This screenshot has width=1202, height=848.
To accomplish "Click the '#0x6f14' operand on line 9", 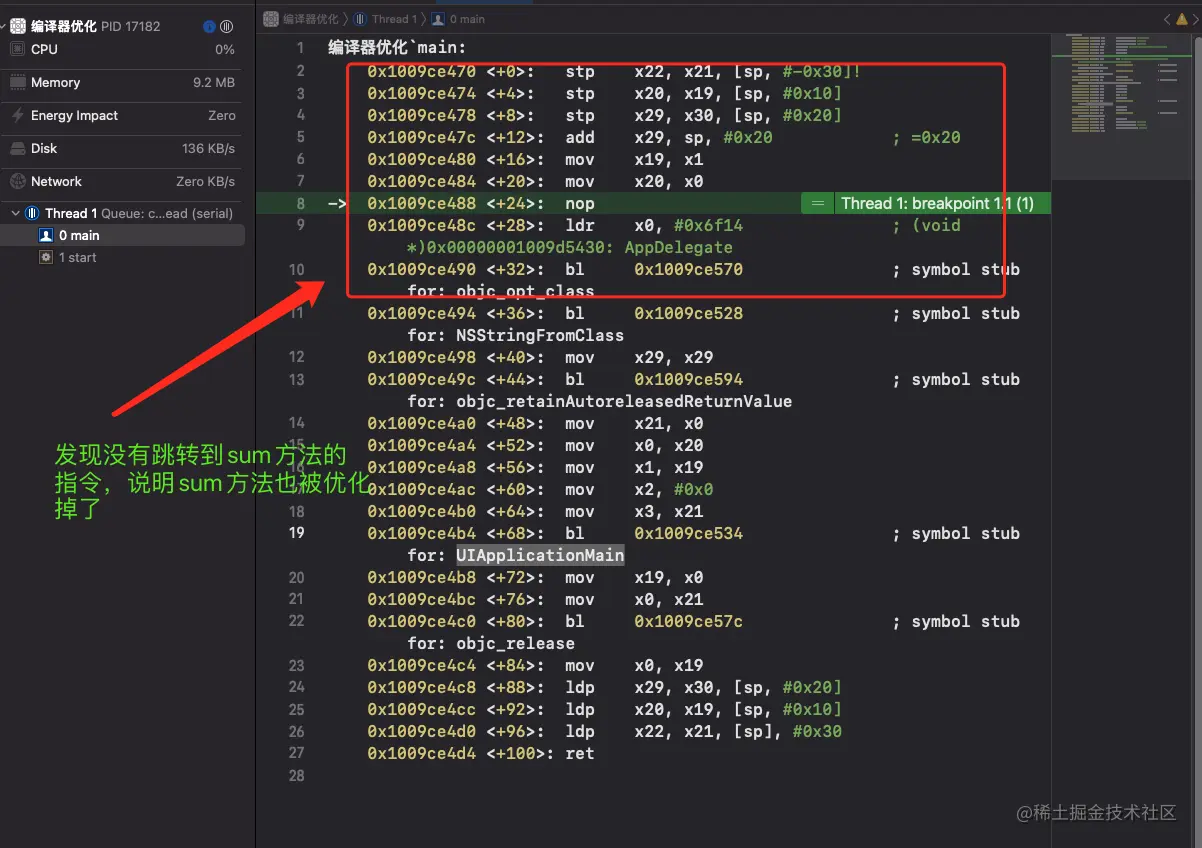I will (x=709, y=225).
